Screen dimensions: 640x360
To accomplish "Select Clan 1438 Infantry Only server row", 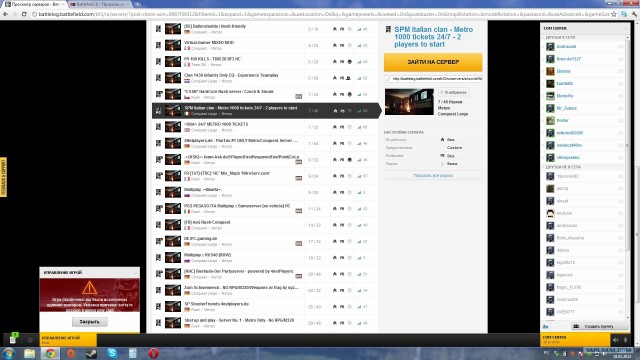I will pyautogui.click(x=265, y=78).
